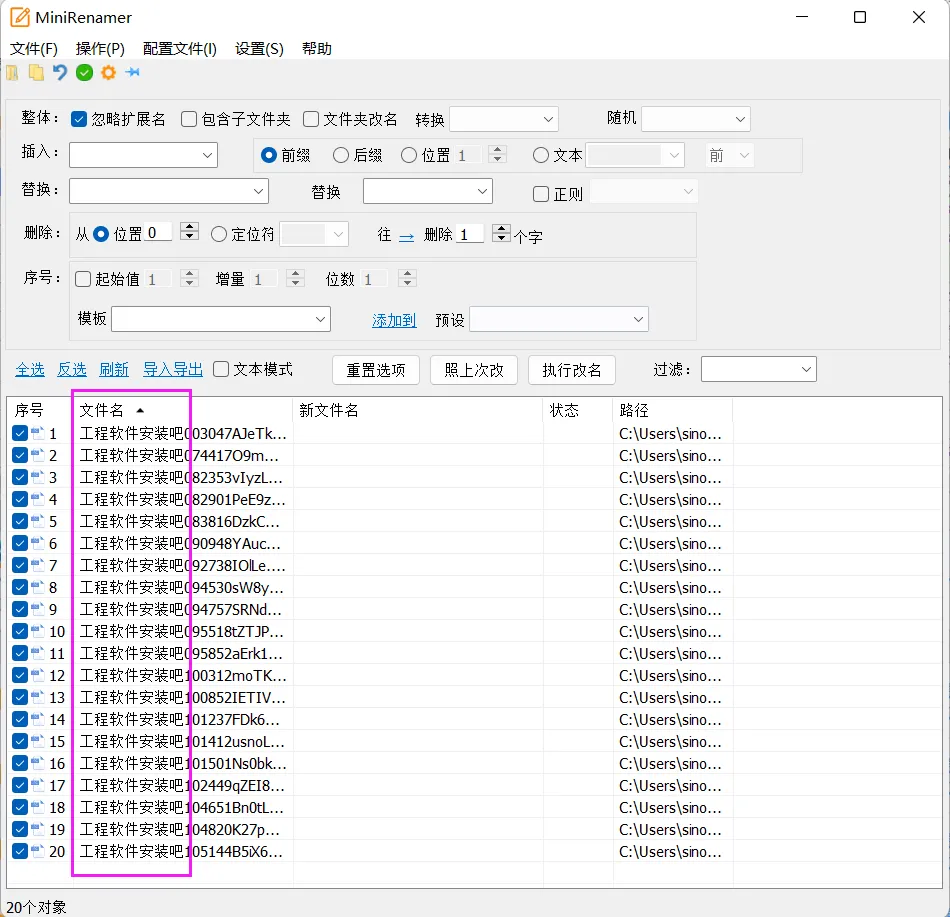Toggle the 文本模式 checkbox

click(x=221, y=369)
